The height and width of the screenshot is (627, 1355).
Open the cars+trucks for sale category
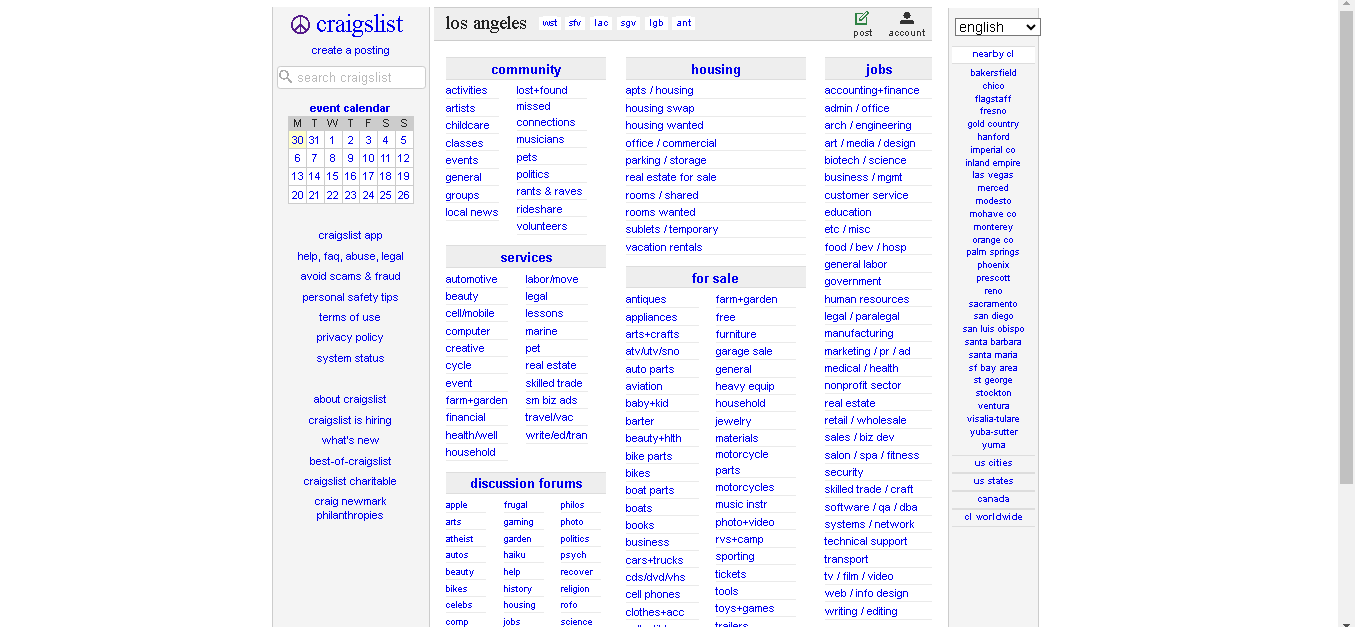coord(654,560)
